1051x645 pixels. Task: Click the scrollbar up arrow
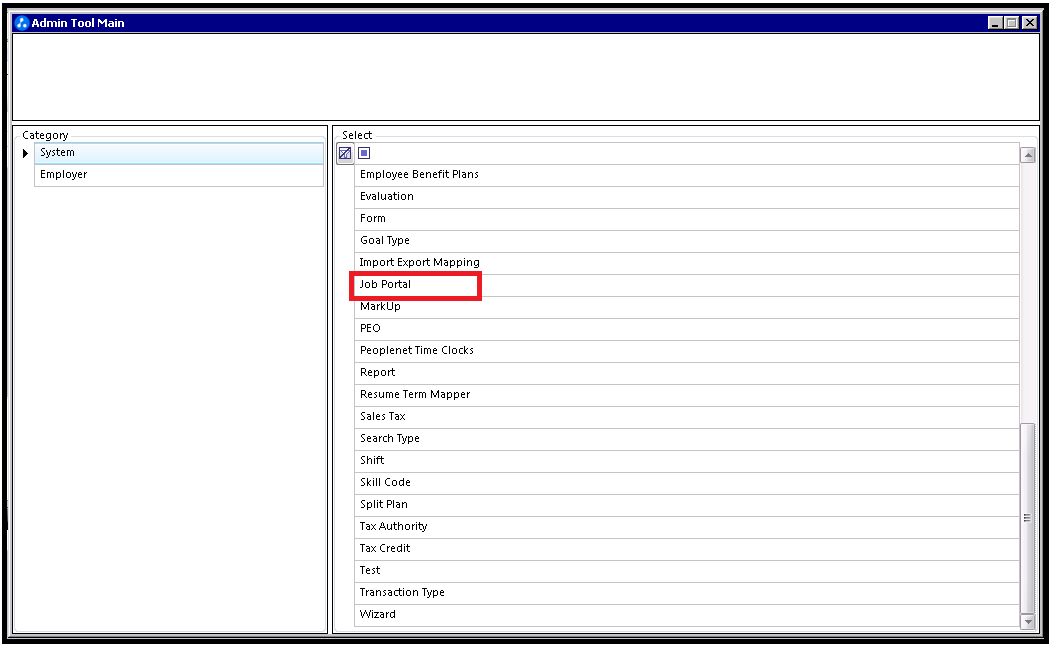pos(1028,155)
